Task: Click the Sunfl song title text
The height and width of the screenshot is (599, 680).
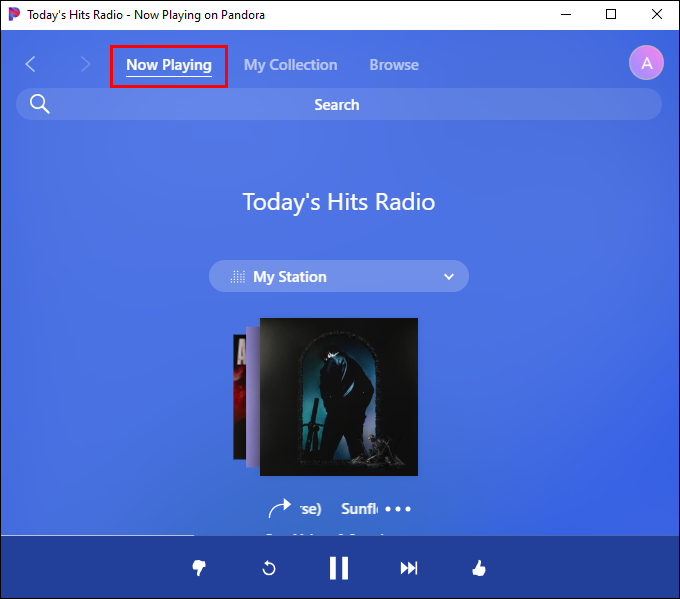Action: (x=359, y=509)
